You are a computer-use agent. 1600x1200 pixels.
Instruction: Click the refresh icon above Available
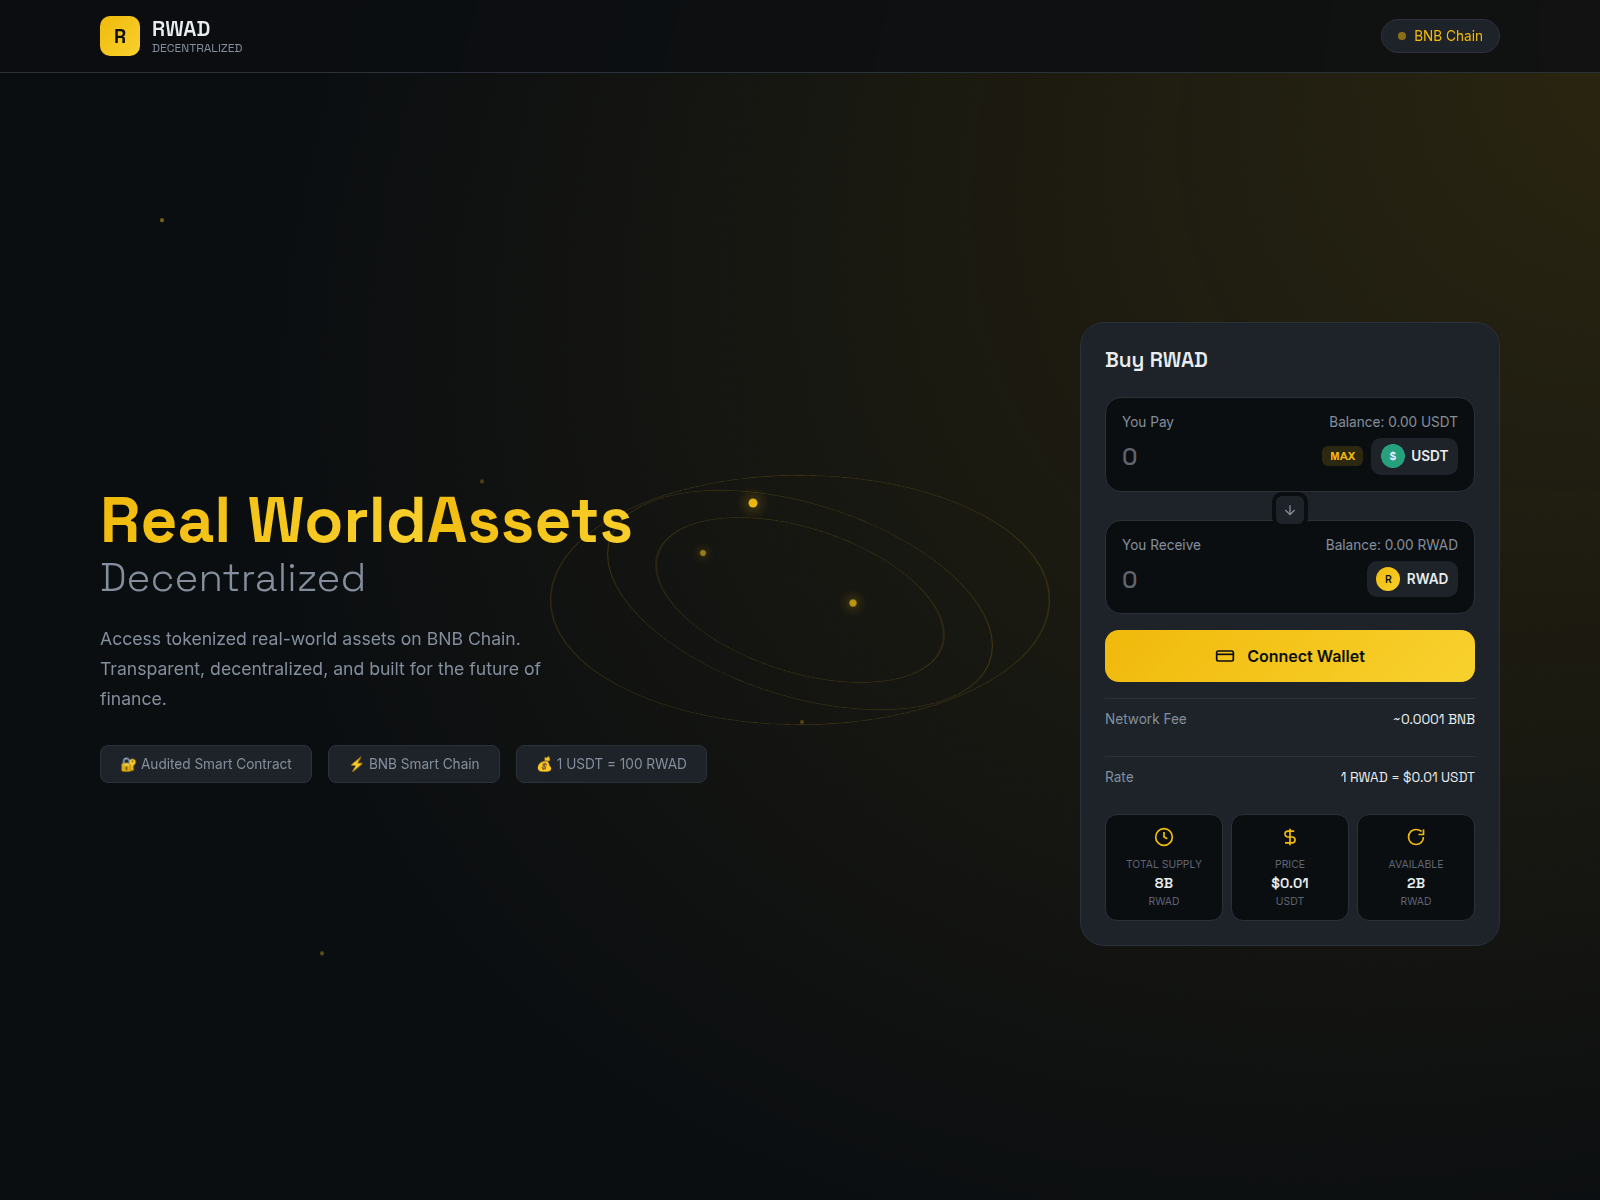(1416, 837)
